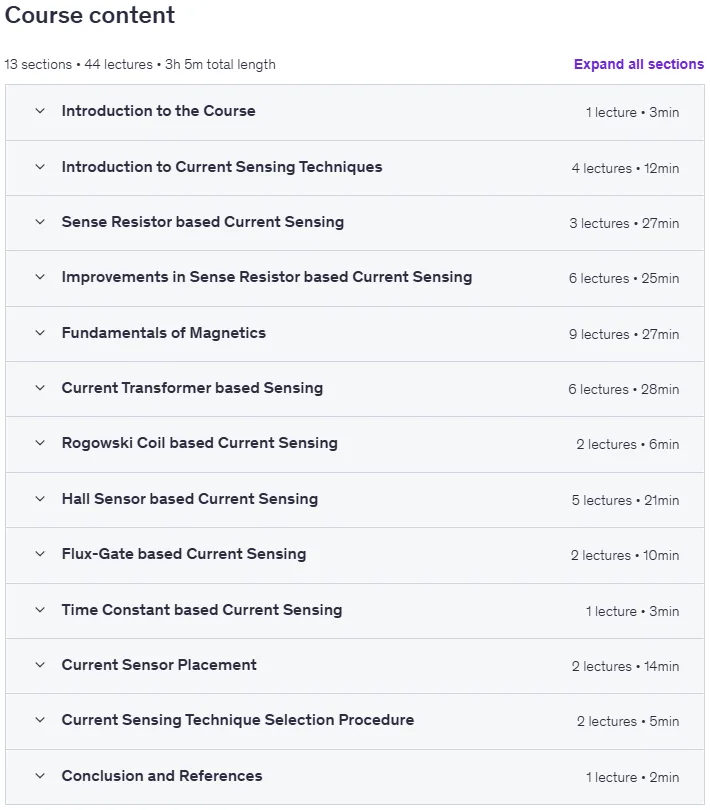Image resolution: width=710 pixels, height=810 pixels.
Task: Expand the Introduction to the Course chevron
Action: click(40, 111)
